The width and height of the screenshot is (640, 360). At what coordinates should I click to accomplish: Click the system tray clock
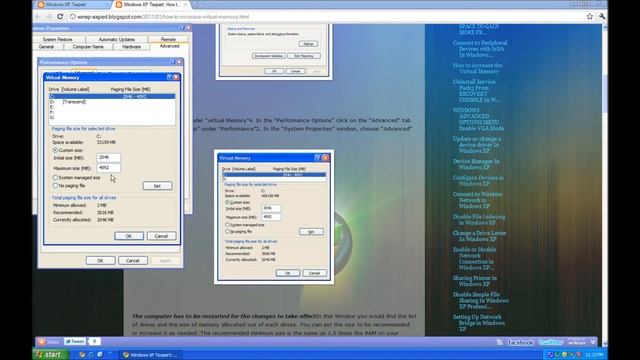pos(594,355)
